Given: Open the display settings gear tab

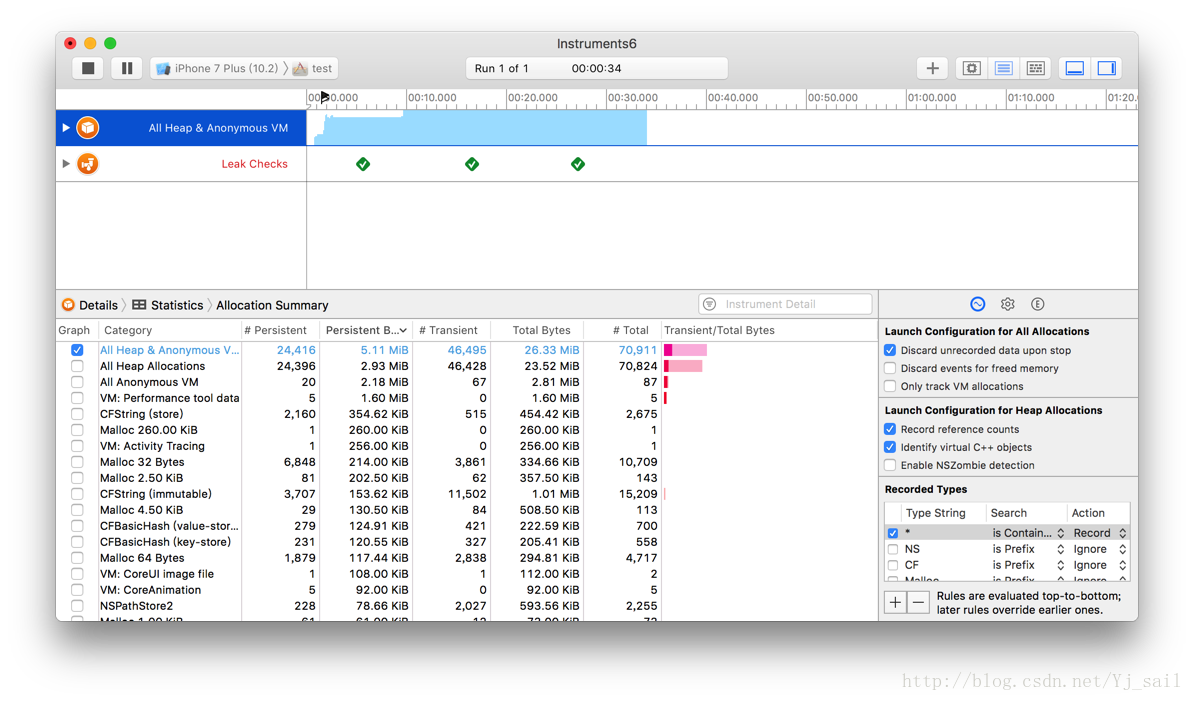Looking at the screenshot, I should [1007, 304].
